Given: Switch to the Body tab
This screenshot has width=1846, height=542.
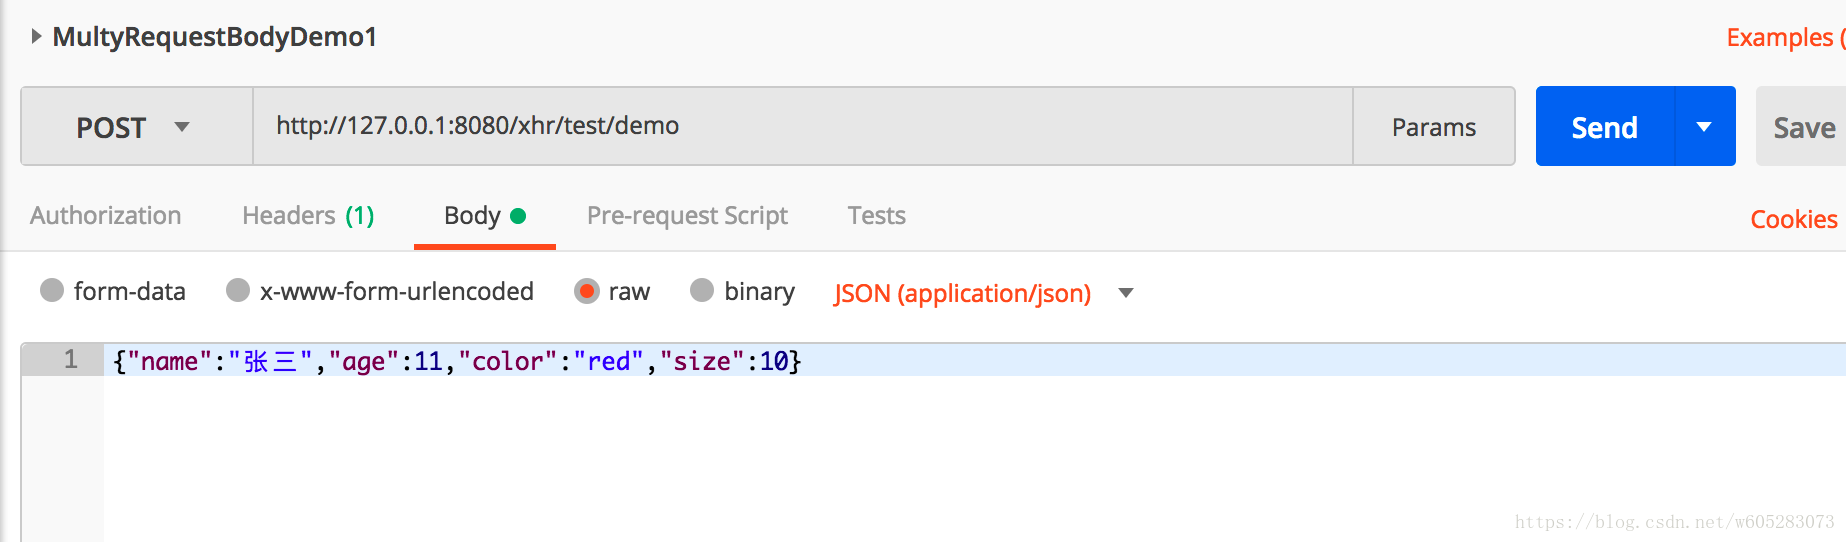Looking at the screenshot, I should pos(485,216).
